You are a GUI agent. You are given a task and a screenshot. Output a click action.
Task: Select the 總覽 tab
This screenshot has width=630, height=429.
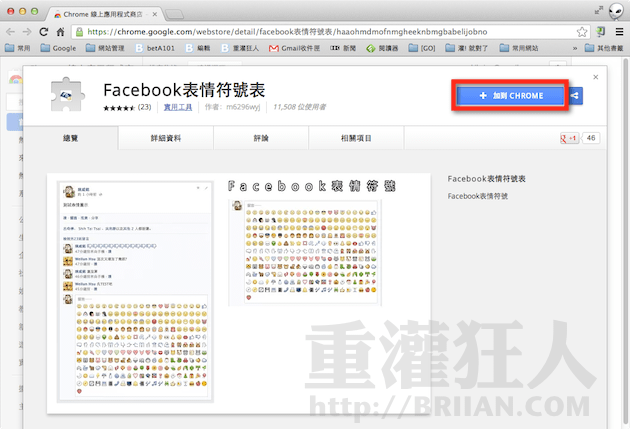[x=70, y=138]
